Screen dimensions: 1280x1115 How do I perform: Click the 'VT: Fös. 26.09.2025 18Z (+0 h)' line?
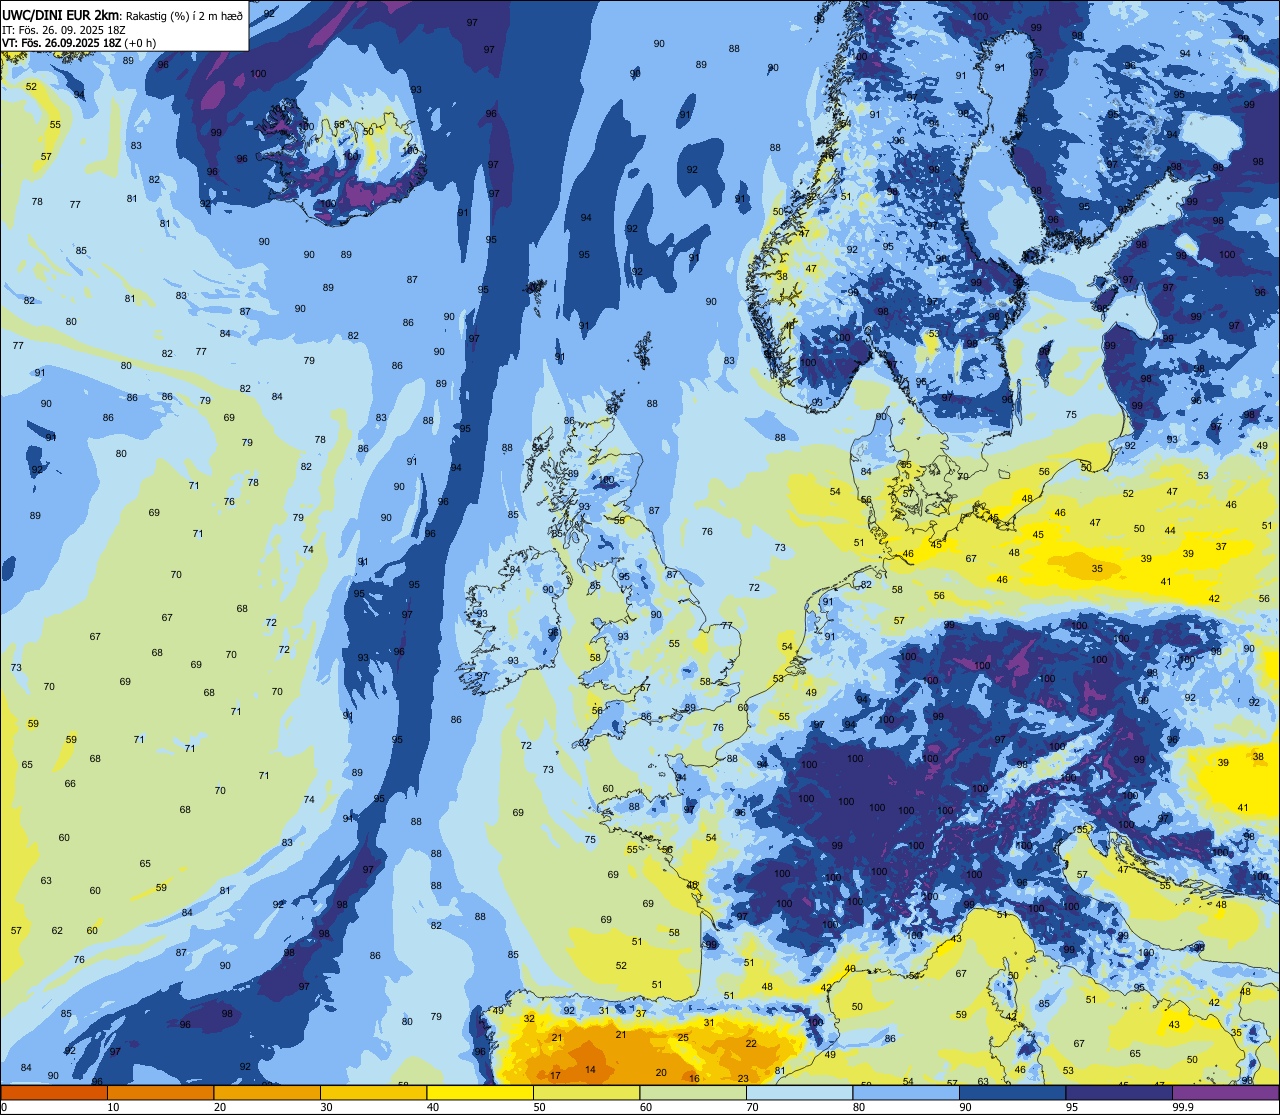79,43
